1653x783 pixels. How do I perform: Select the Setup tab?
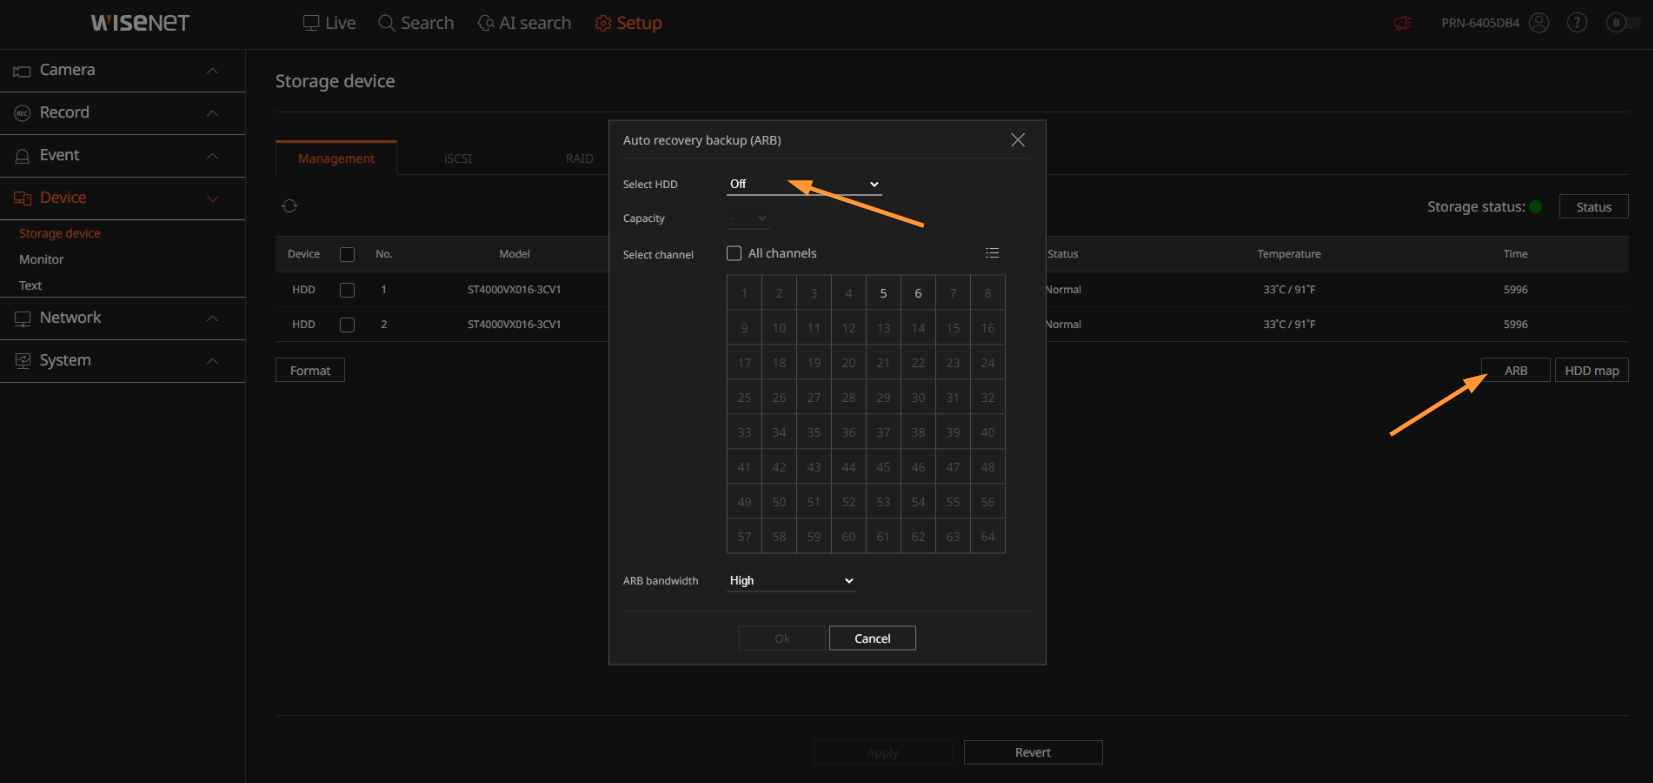(628, 23)
